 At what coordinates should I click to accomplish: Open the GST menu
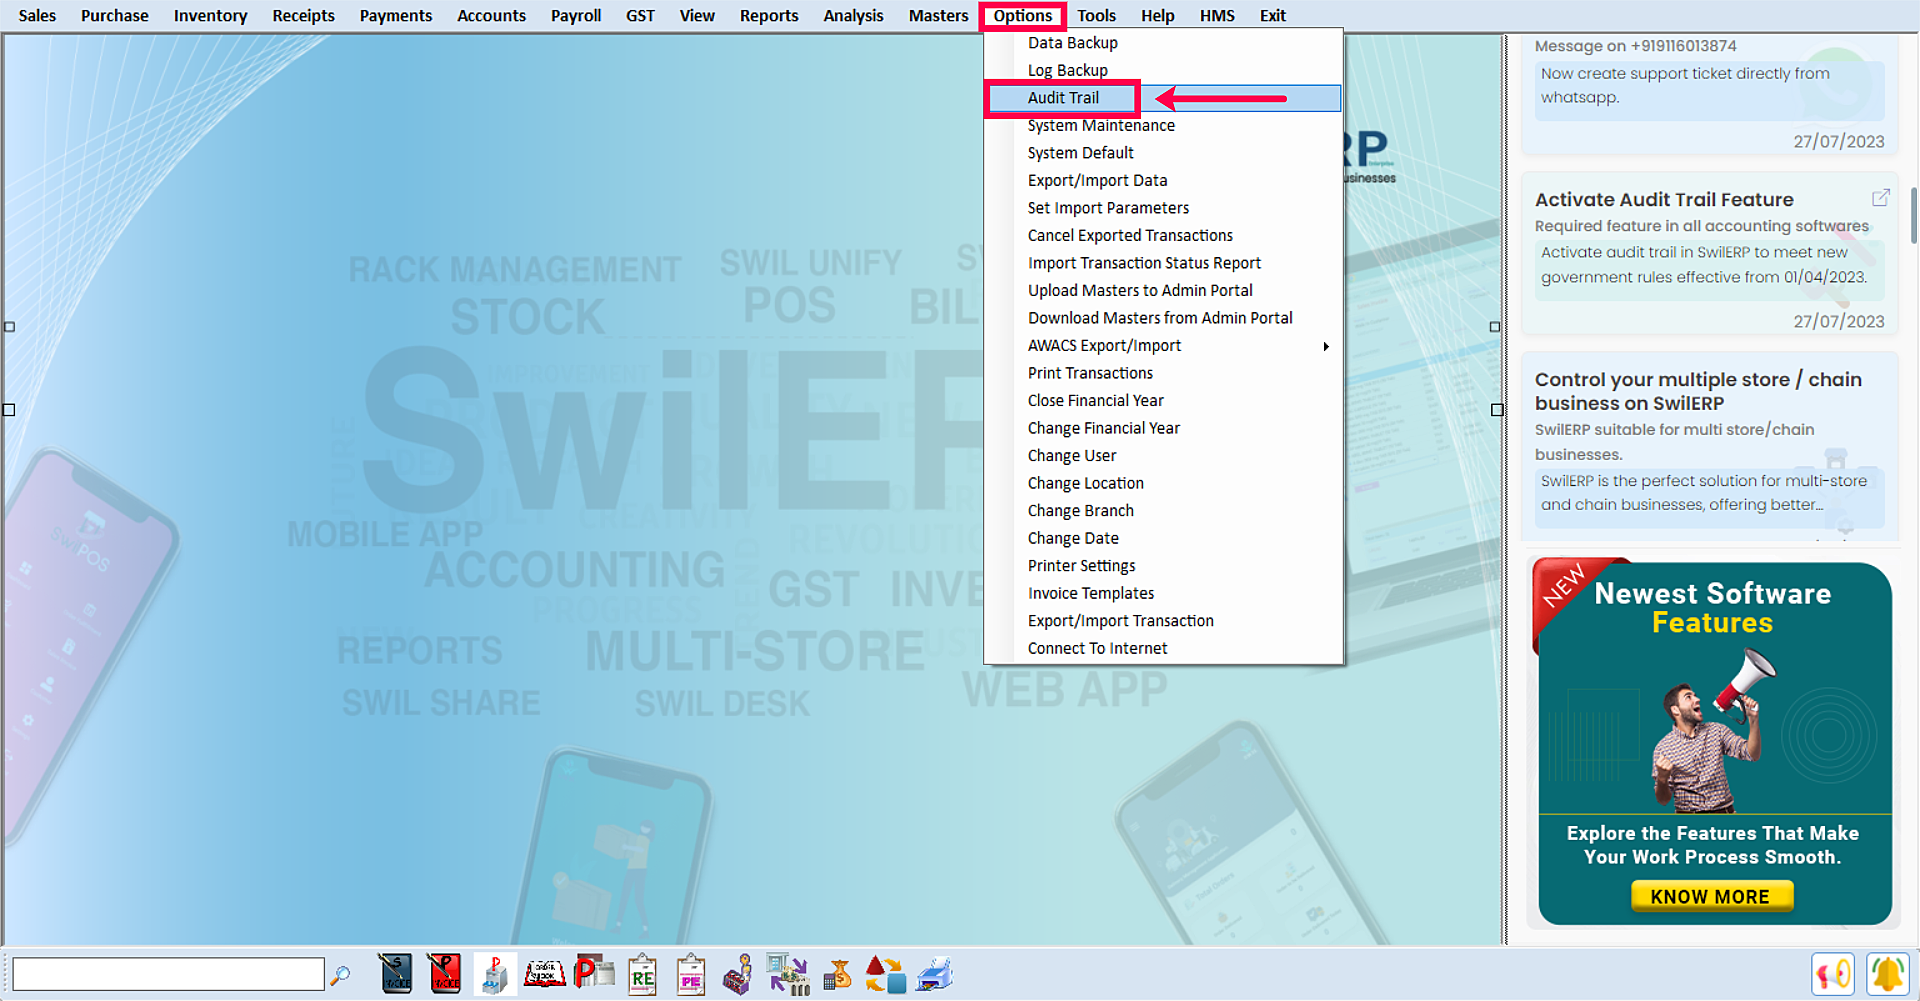click(640, 16)
